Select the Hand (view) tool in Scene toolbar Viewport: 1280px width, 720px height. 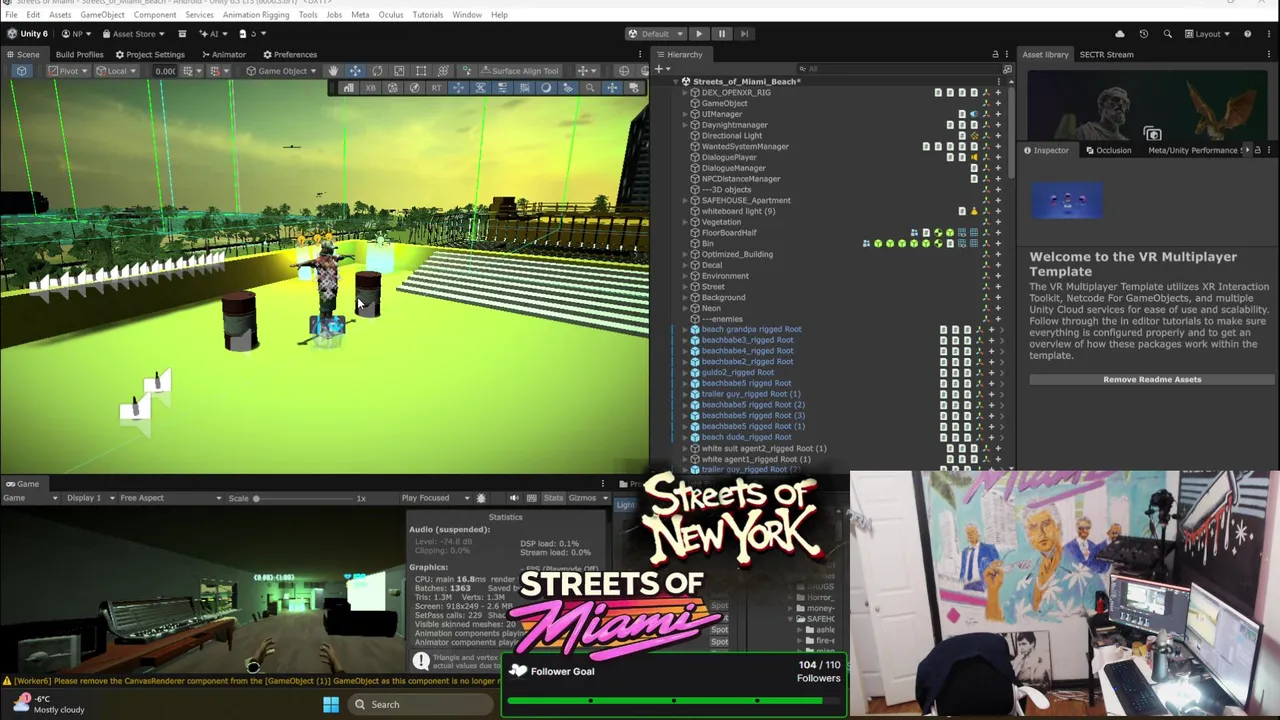(x=333, y=71)
